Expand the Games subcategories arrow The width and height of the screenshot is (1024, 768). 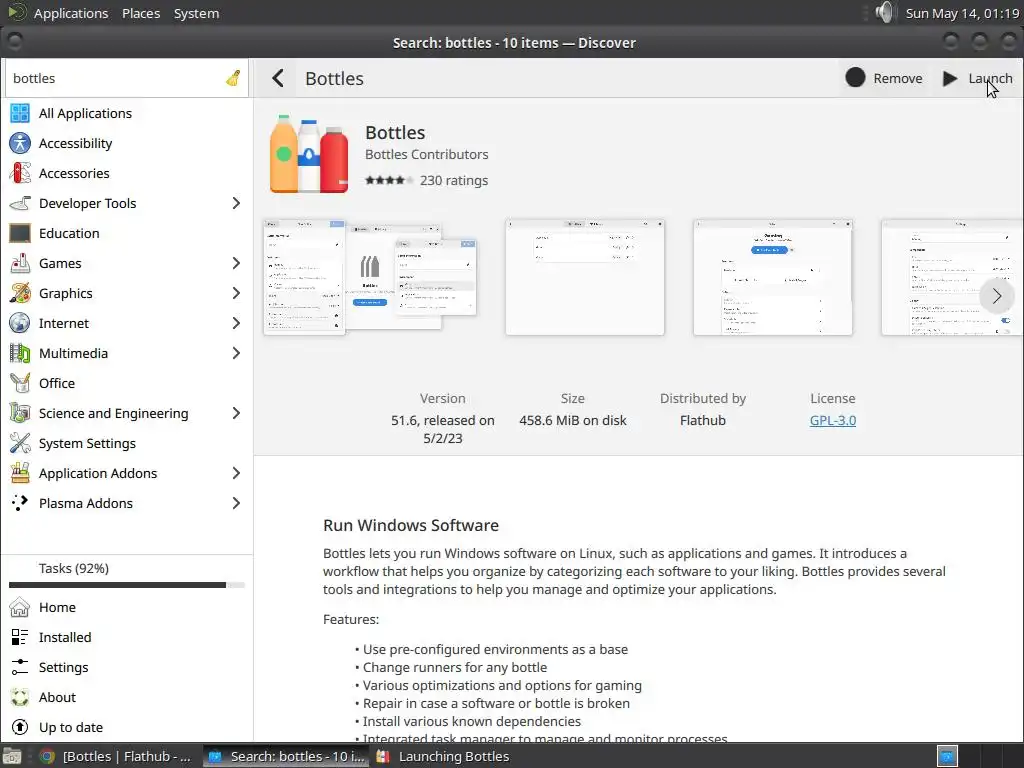[236, 263]
